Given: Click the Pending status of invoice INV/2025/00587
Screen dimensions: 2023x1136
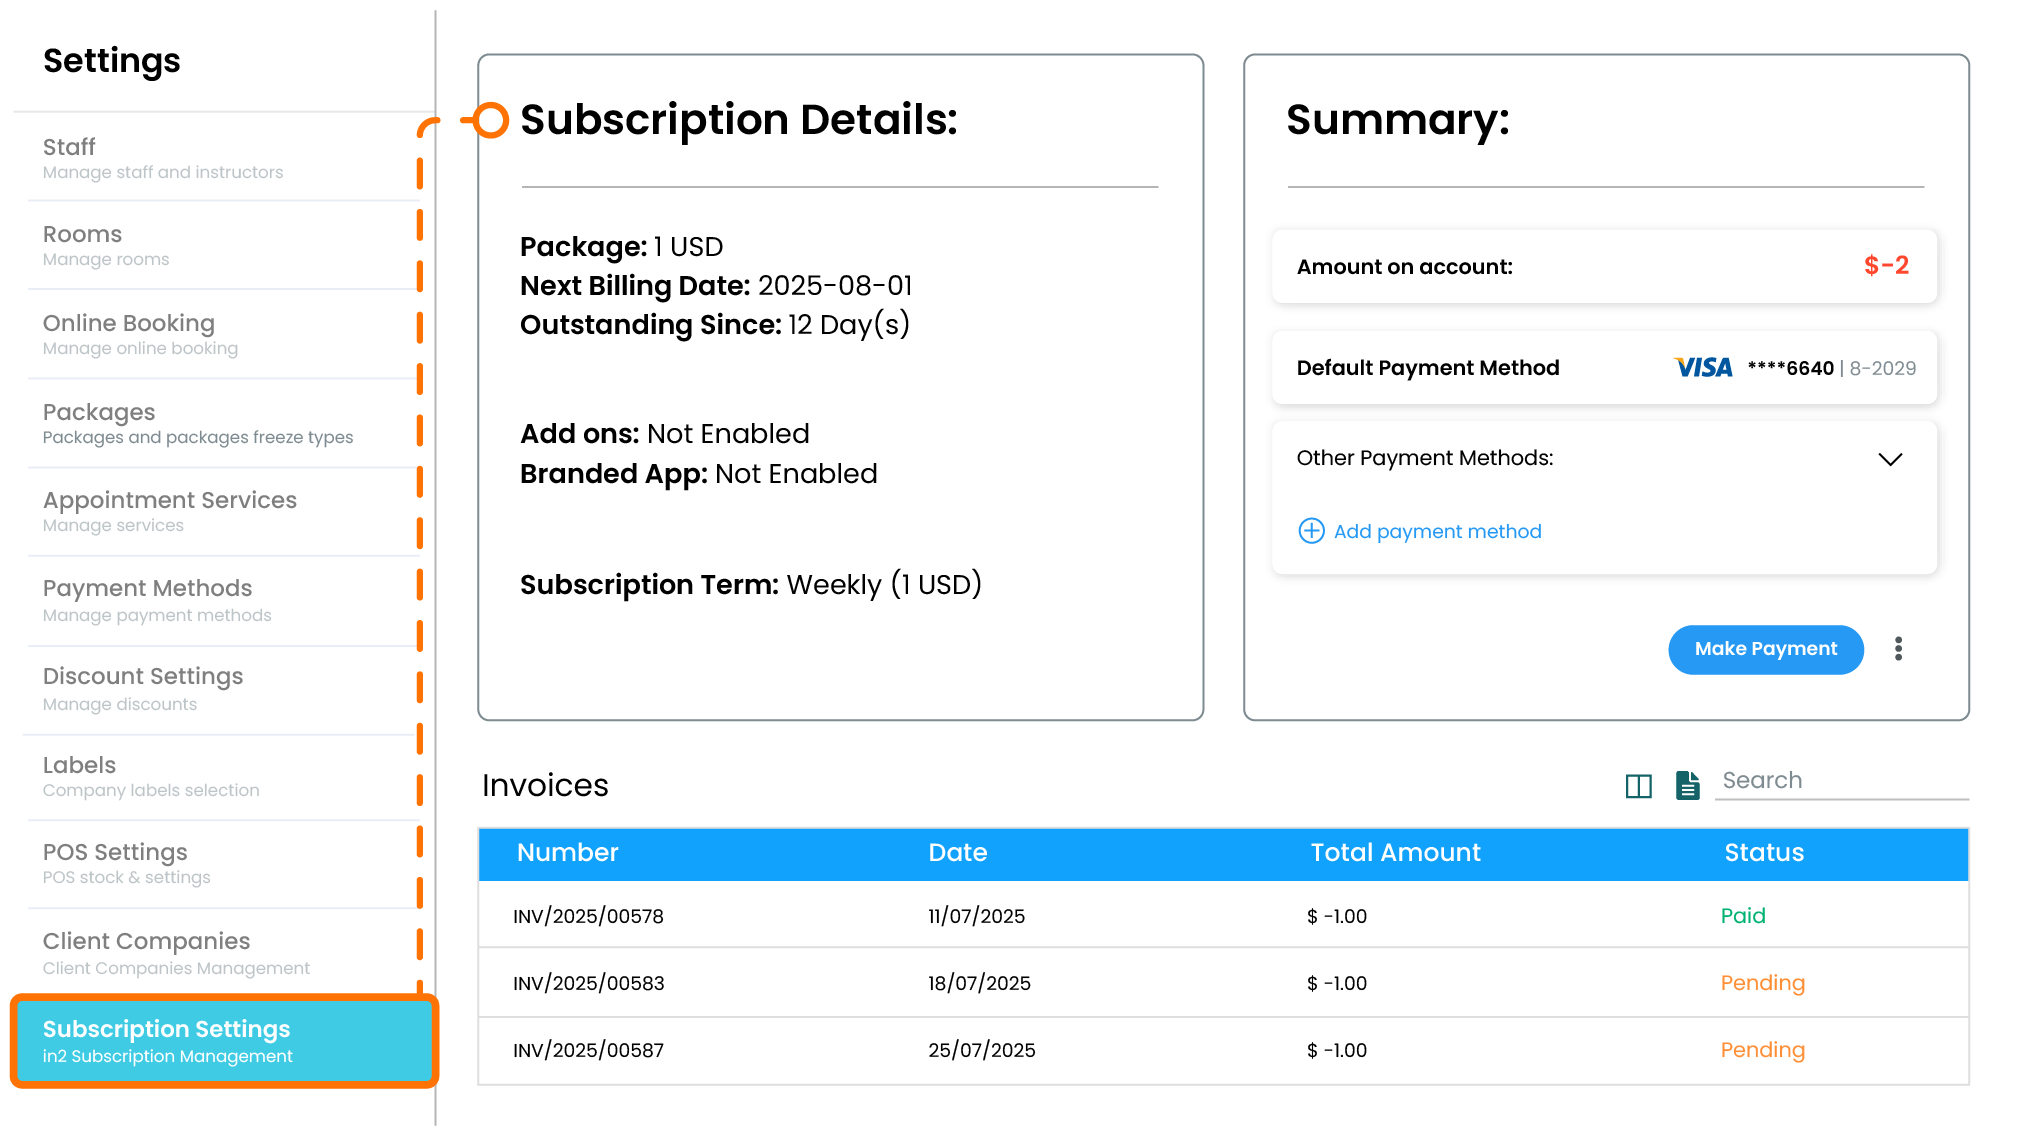Looking at the screenshot, I should 1762,1050.
